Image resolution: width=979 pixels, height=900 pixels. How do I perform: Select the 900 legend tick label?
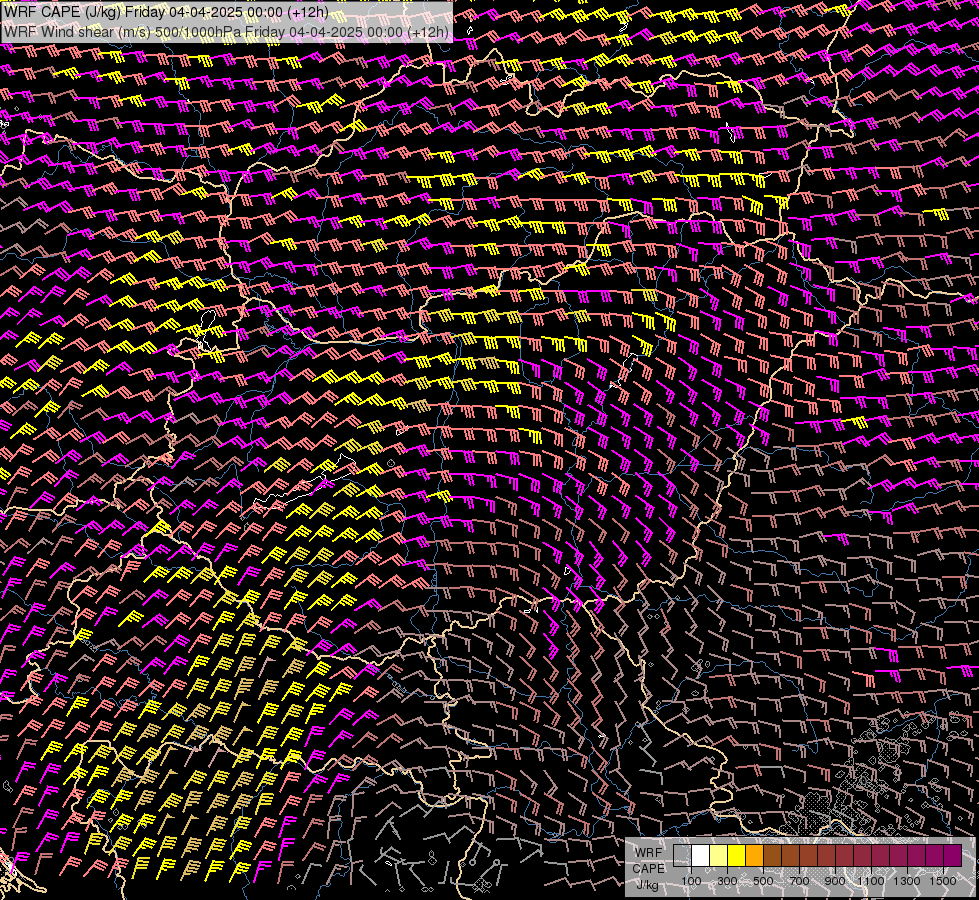point(835,881)
